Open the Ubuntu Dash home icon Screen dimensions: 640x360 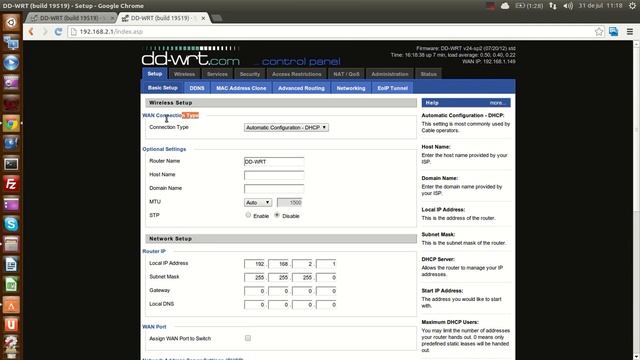coord(11,22)
